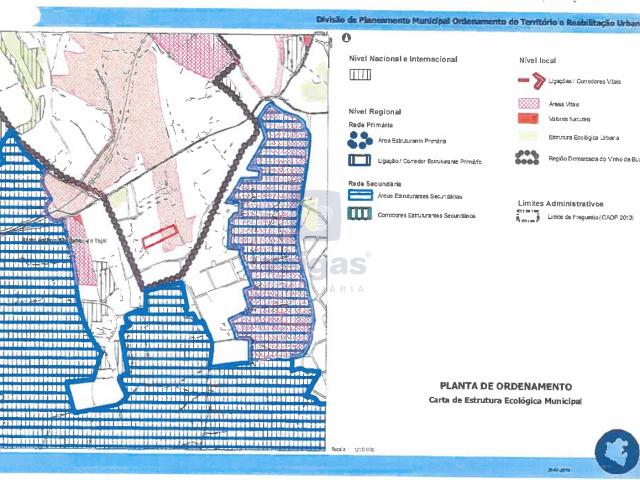
Task: Click the red Valores Naturais swatch
Action: (x=529, y=118)
